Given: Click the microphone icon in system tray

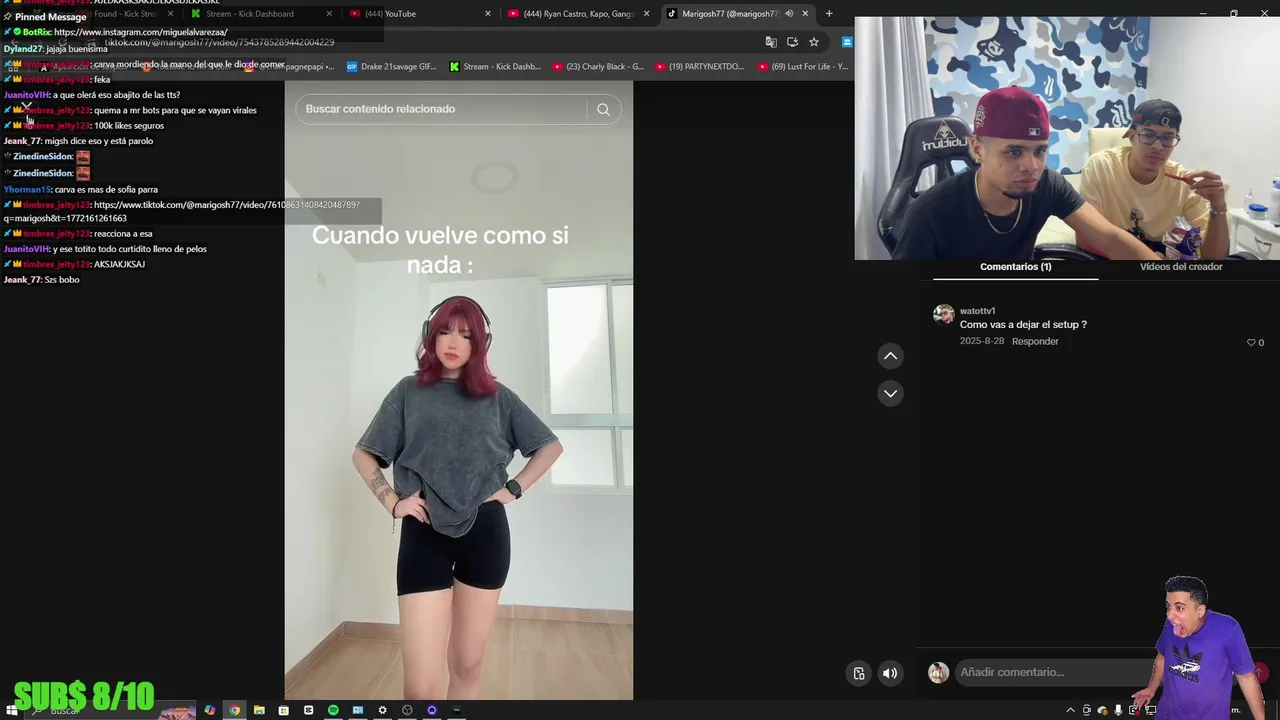Looking at the screenshot, I should click(x=1118, y=710).
